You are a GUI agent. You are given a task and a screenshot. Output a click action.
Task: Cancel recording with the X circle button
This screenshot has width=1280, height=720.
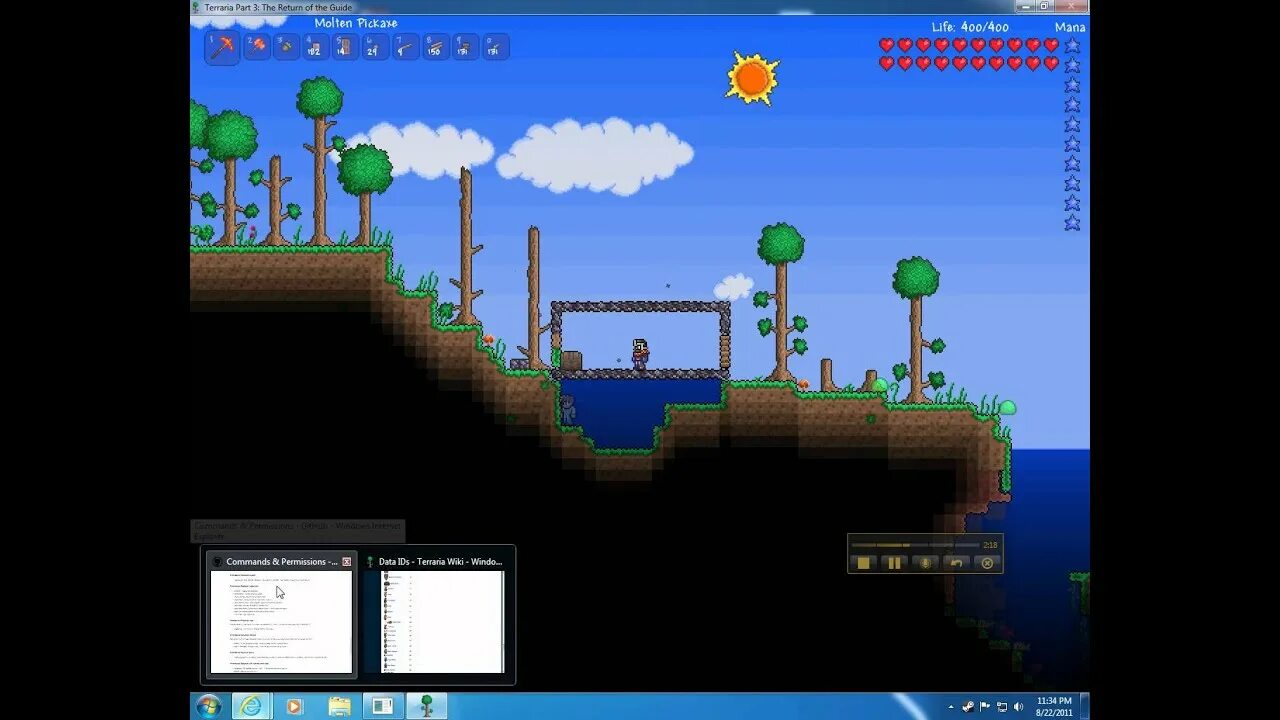(987, 563)
